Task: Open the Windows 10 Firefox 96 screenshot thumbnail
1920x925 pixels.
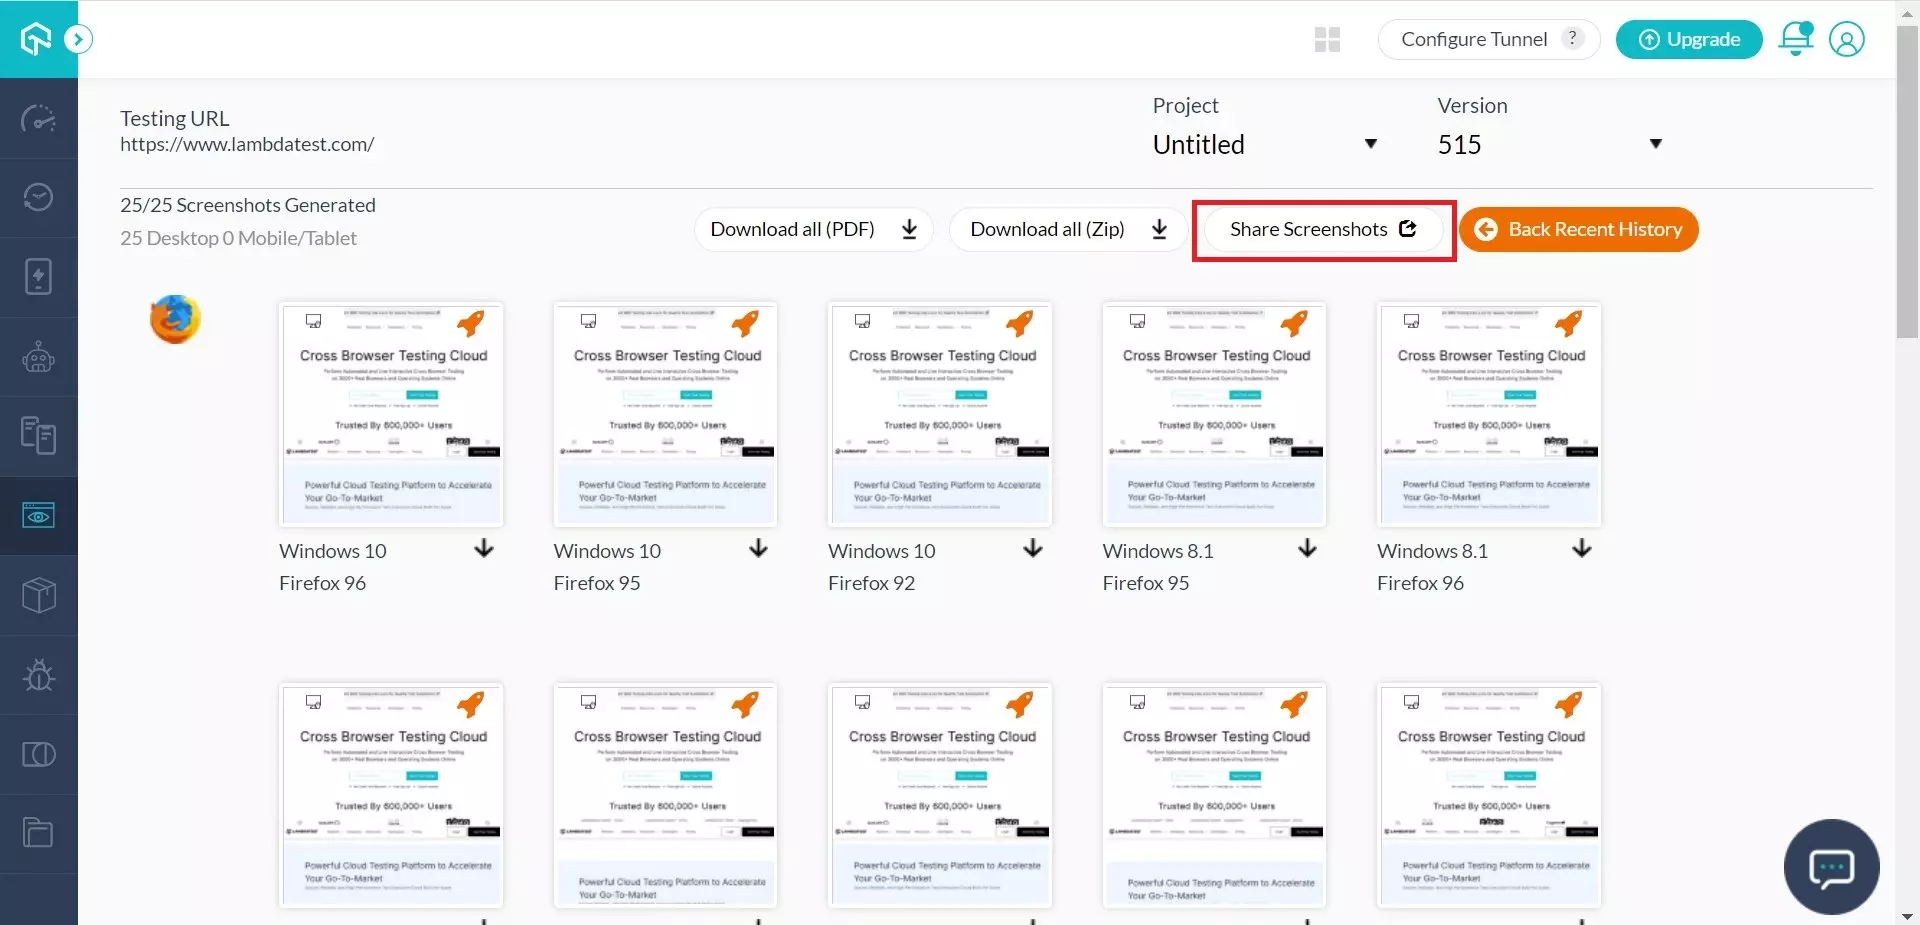Action: click(391, 414)
